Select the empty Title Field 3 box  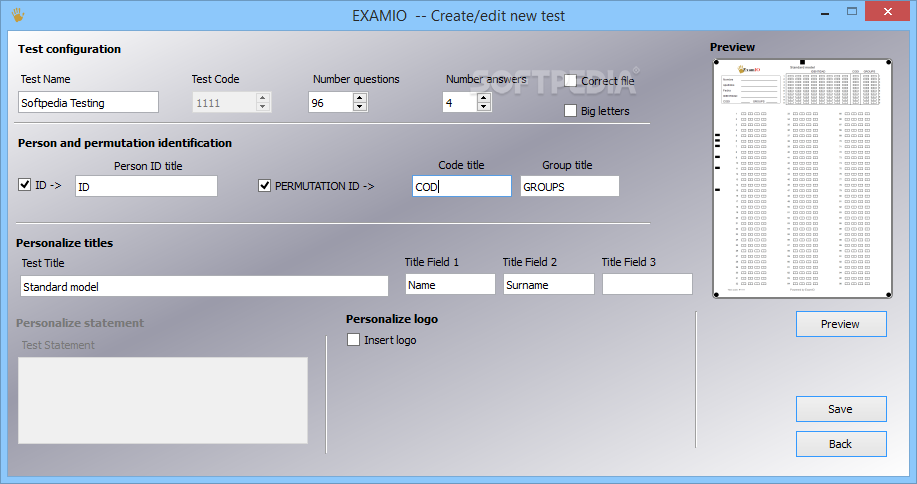coord(647,285)
